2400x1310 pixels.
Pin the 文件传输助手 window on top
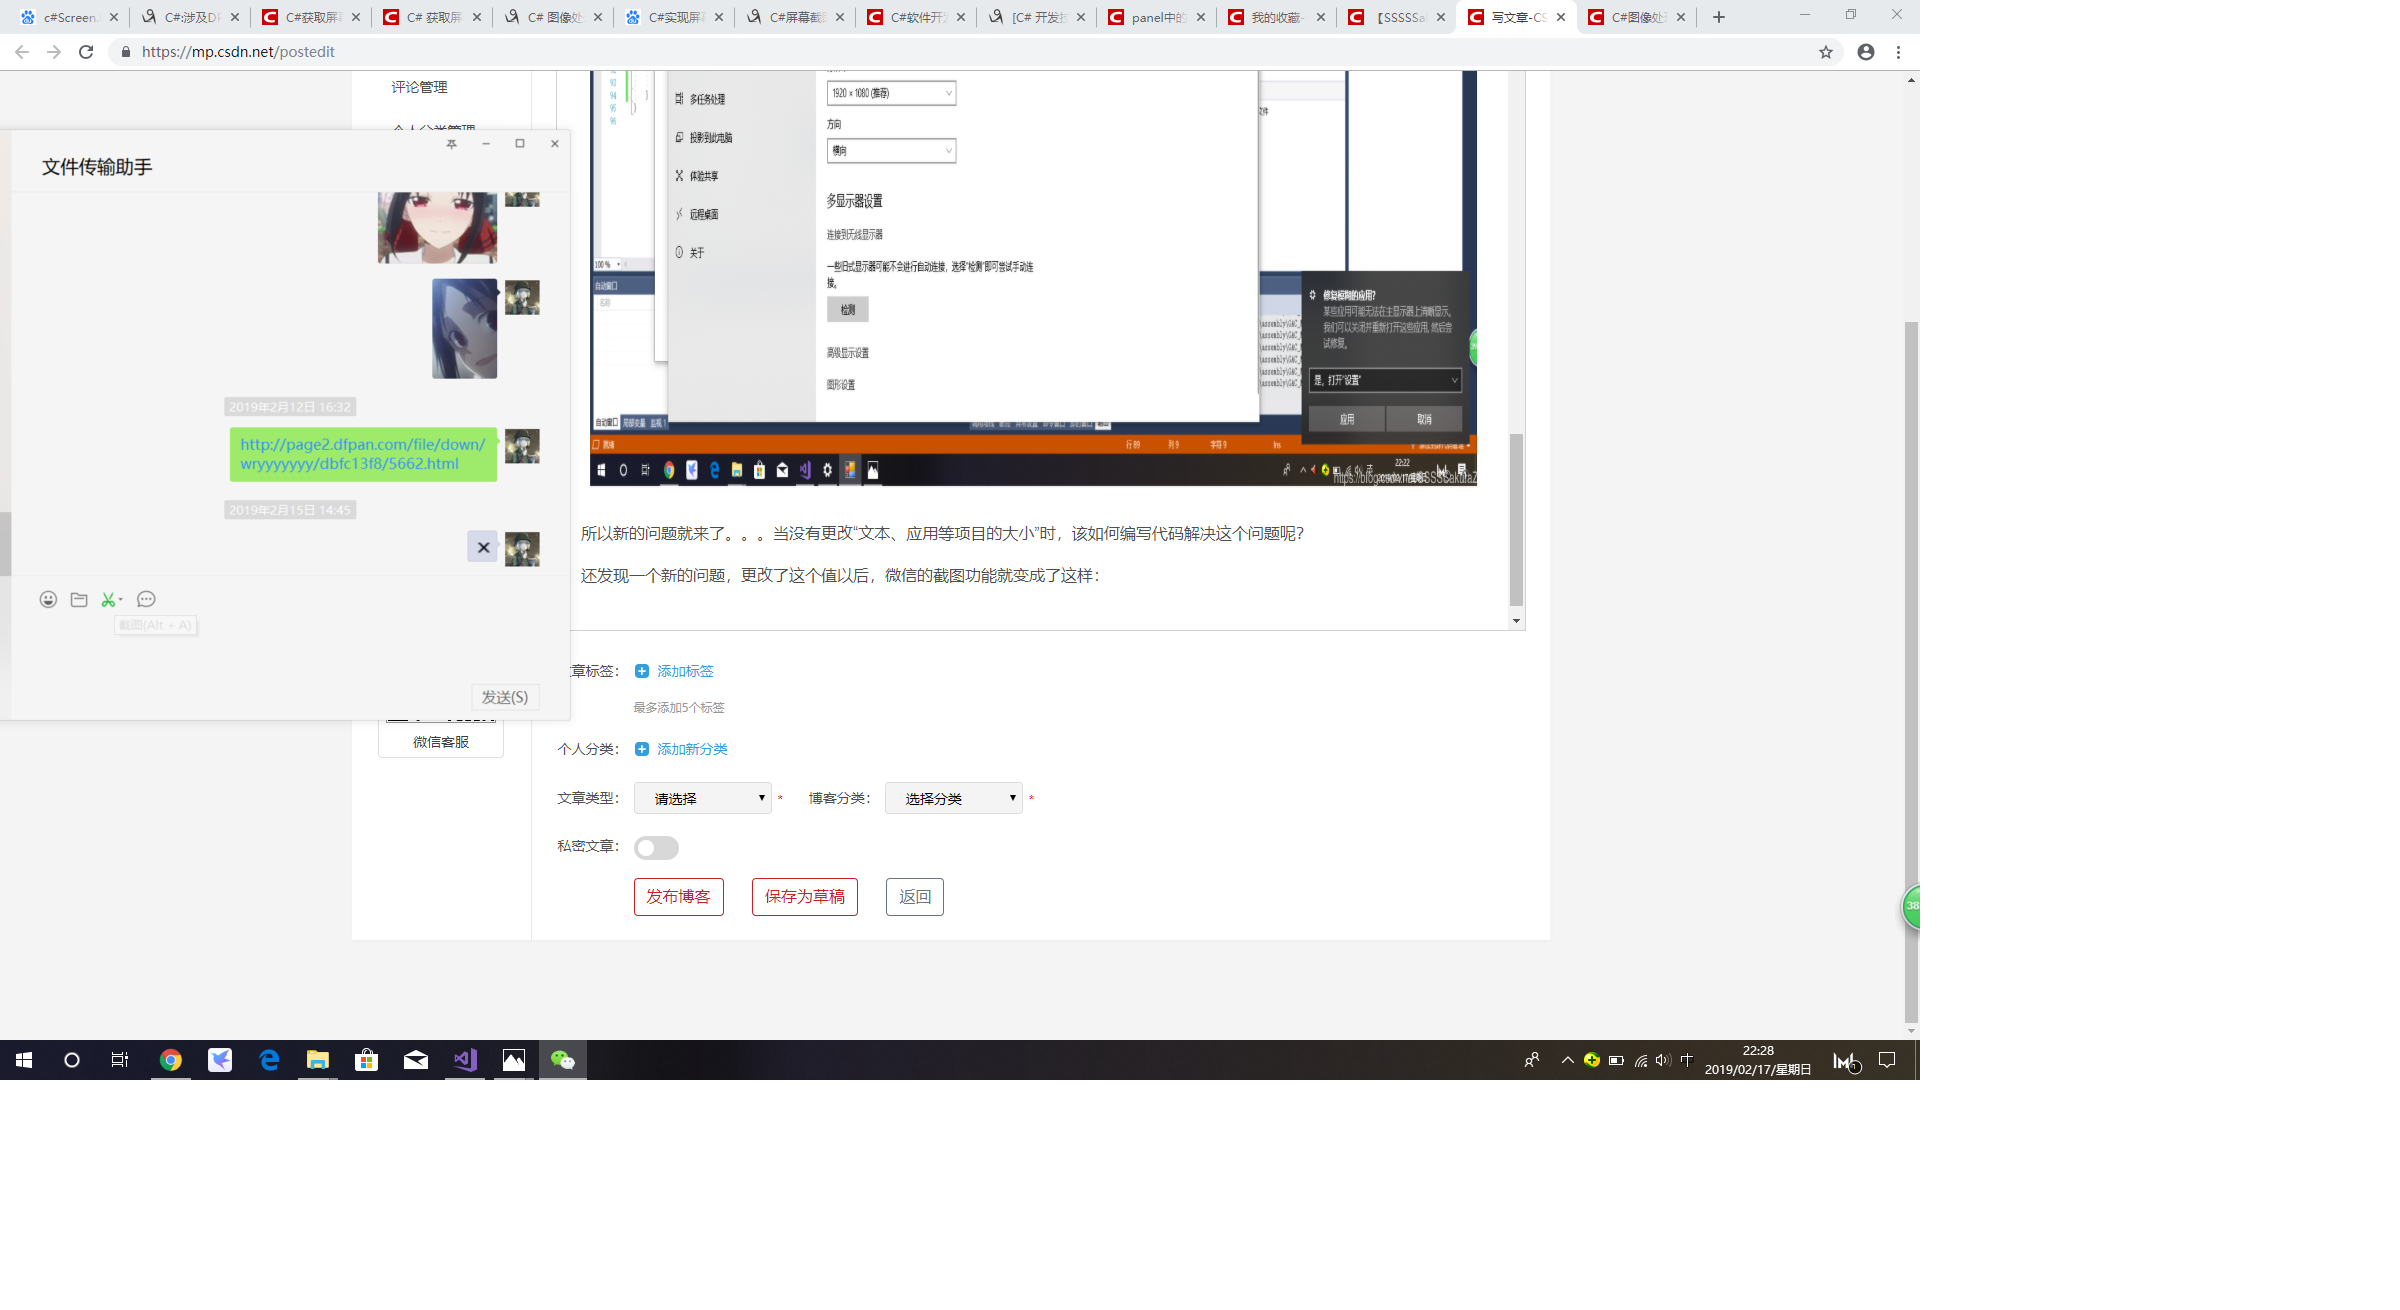[452, 143]
